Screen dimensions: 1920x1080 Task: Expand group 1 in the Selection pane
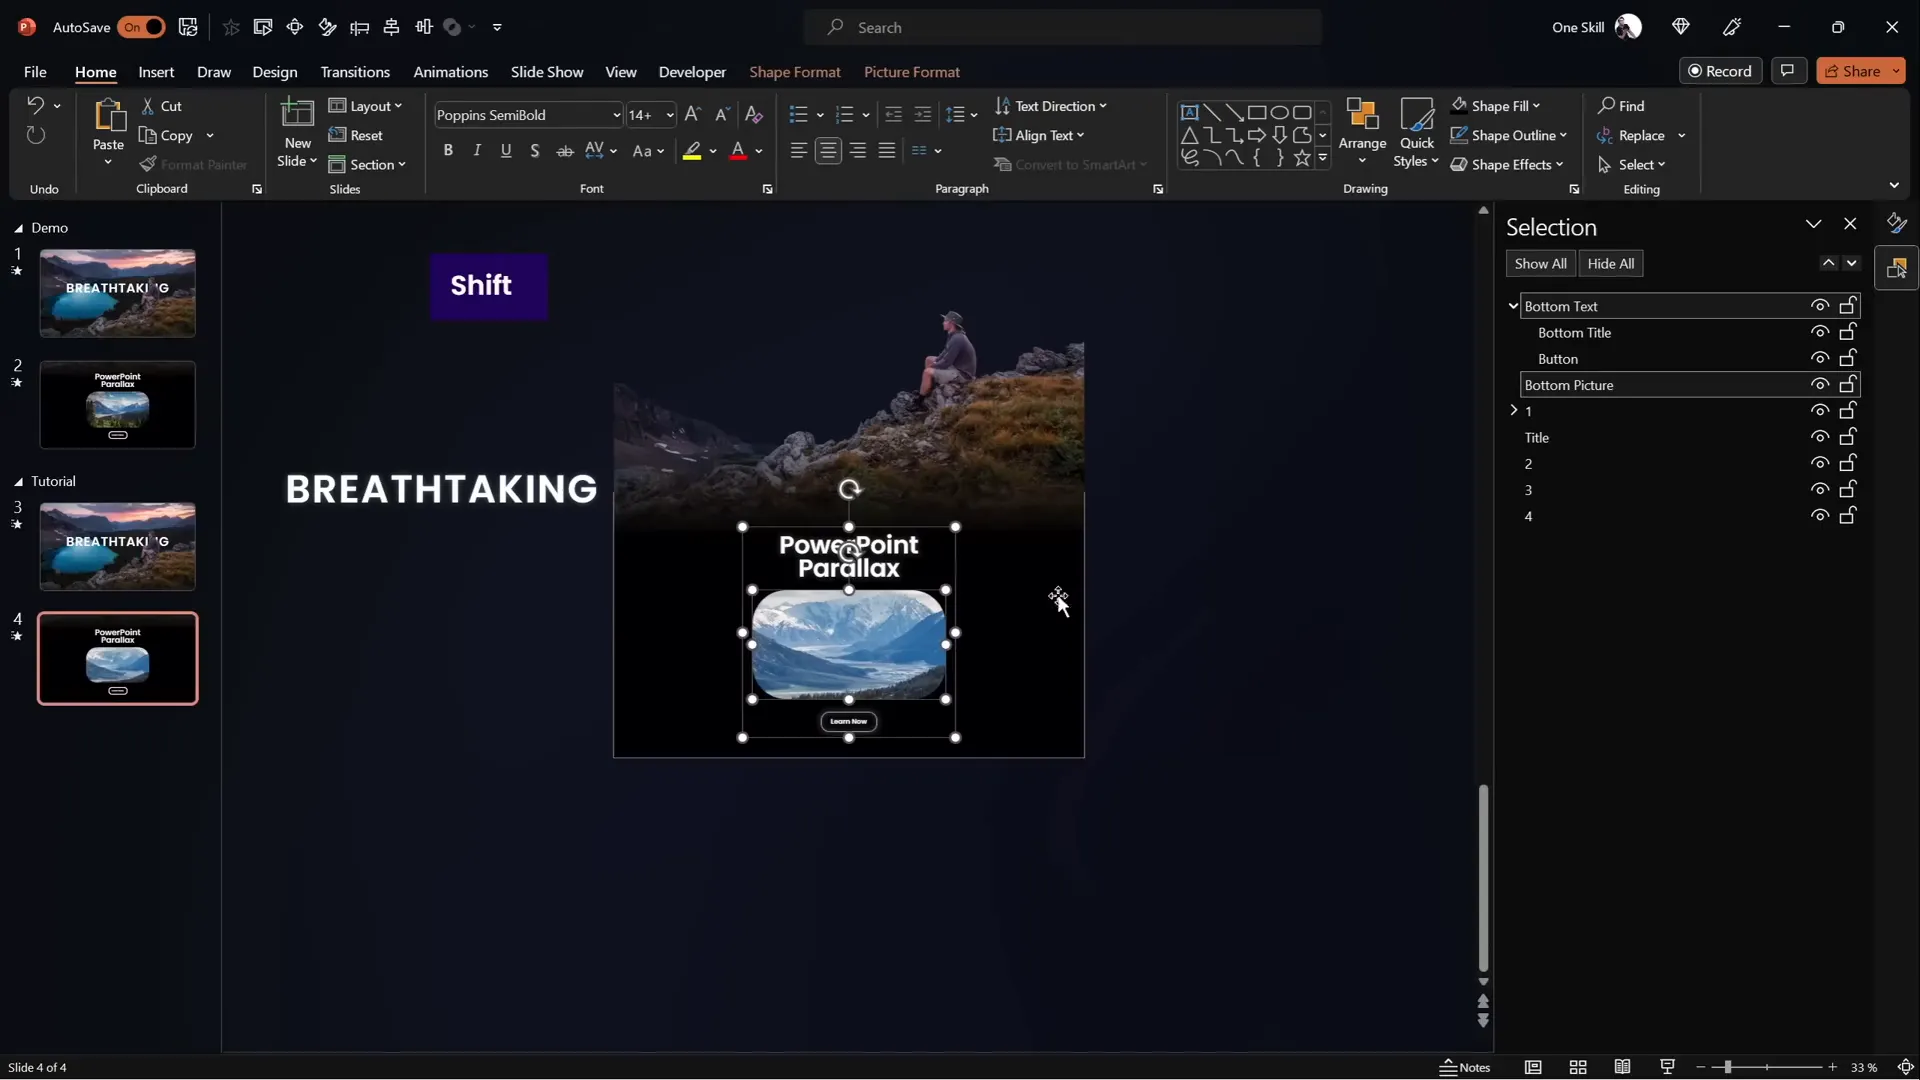coord(1513,410)
